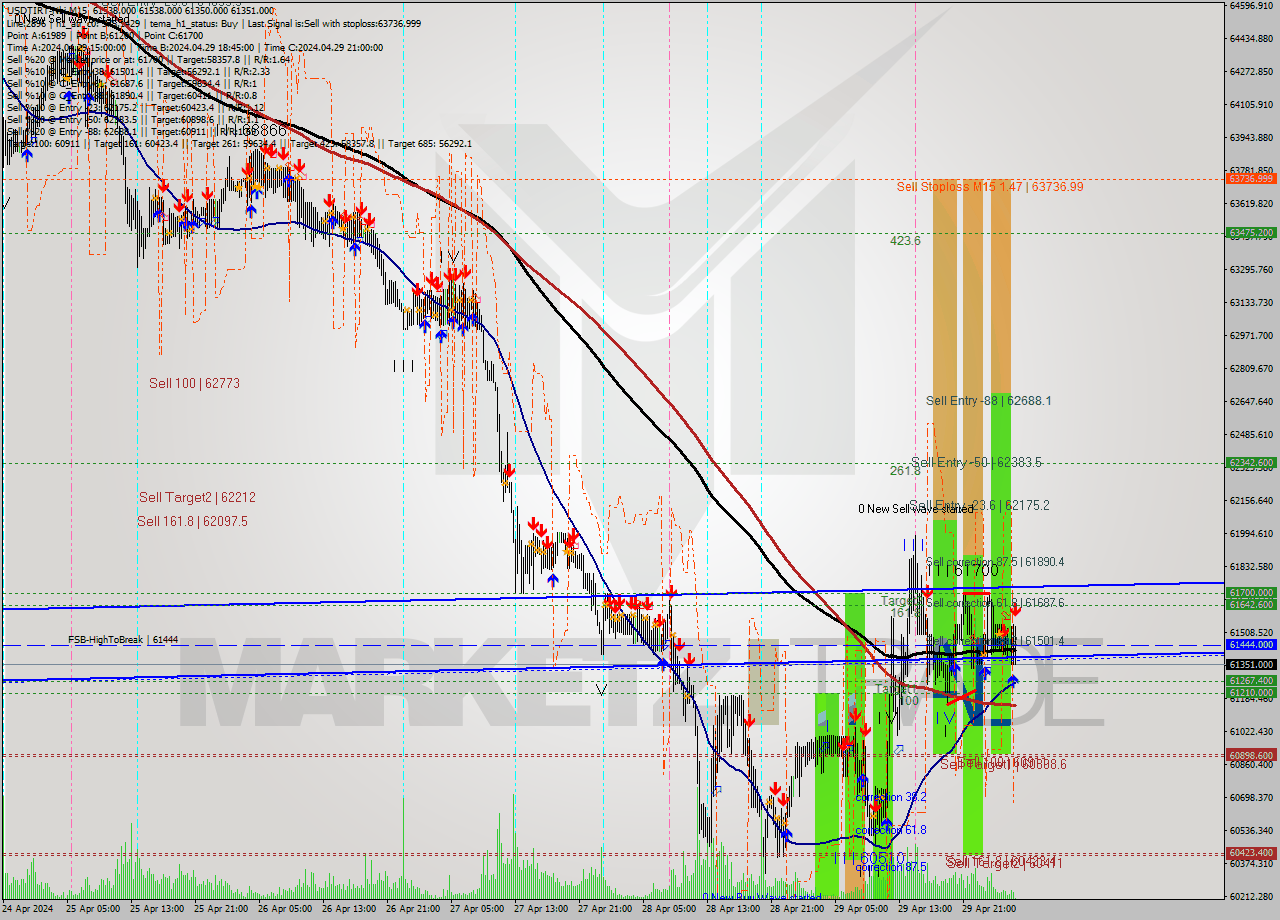1280x920 pixels.
Task: Click the 63736.999 stoploss price tag
Action: (x=1250, y=179)
